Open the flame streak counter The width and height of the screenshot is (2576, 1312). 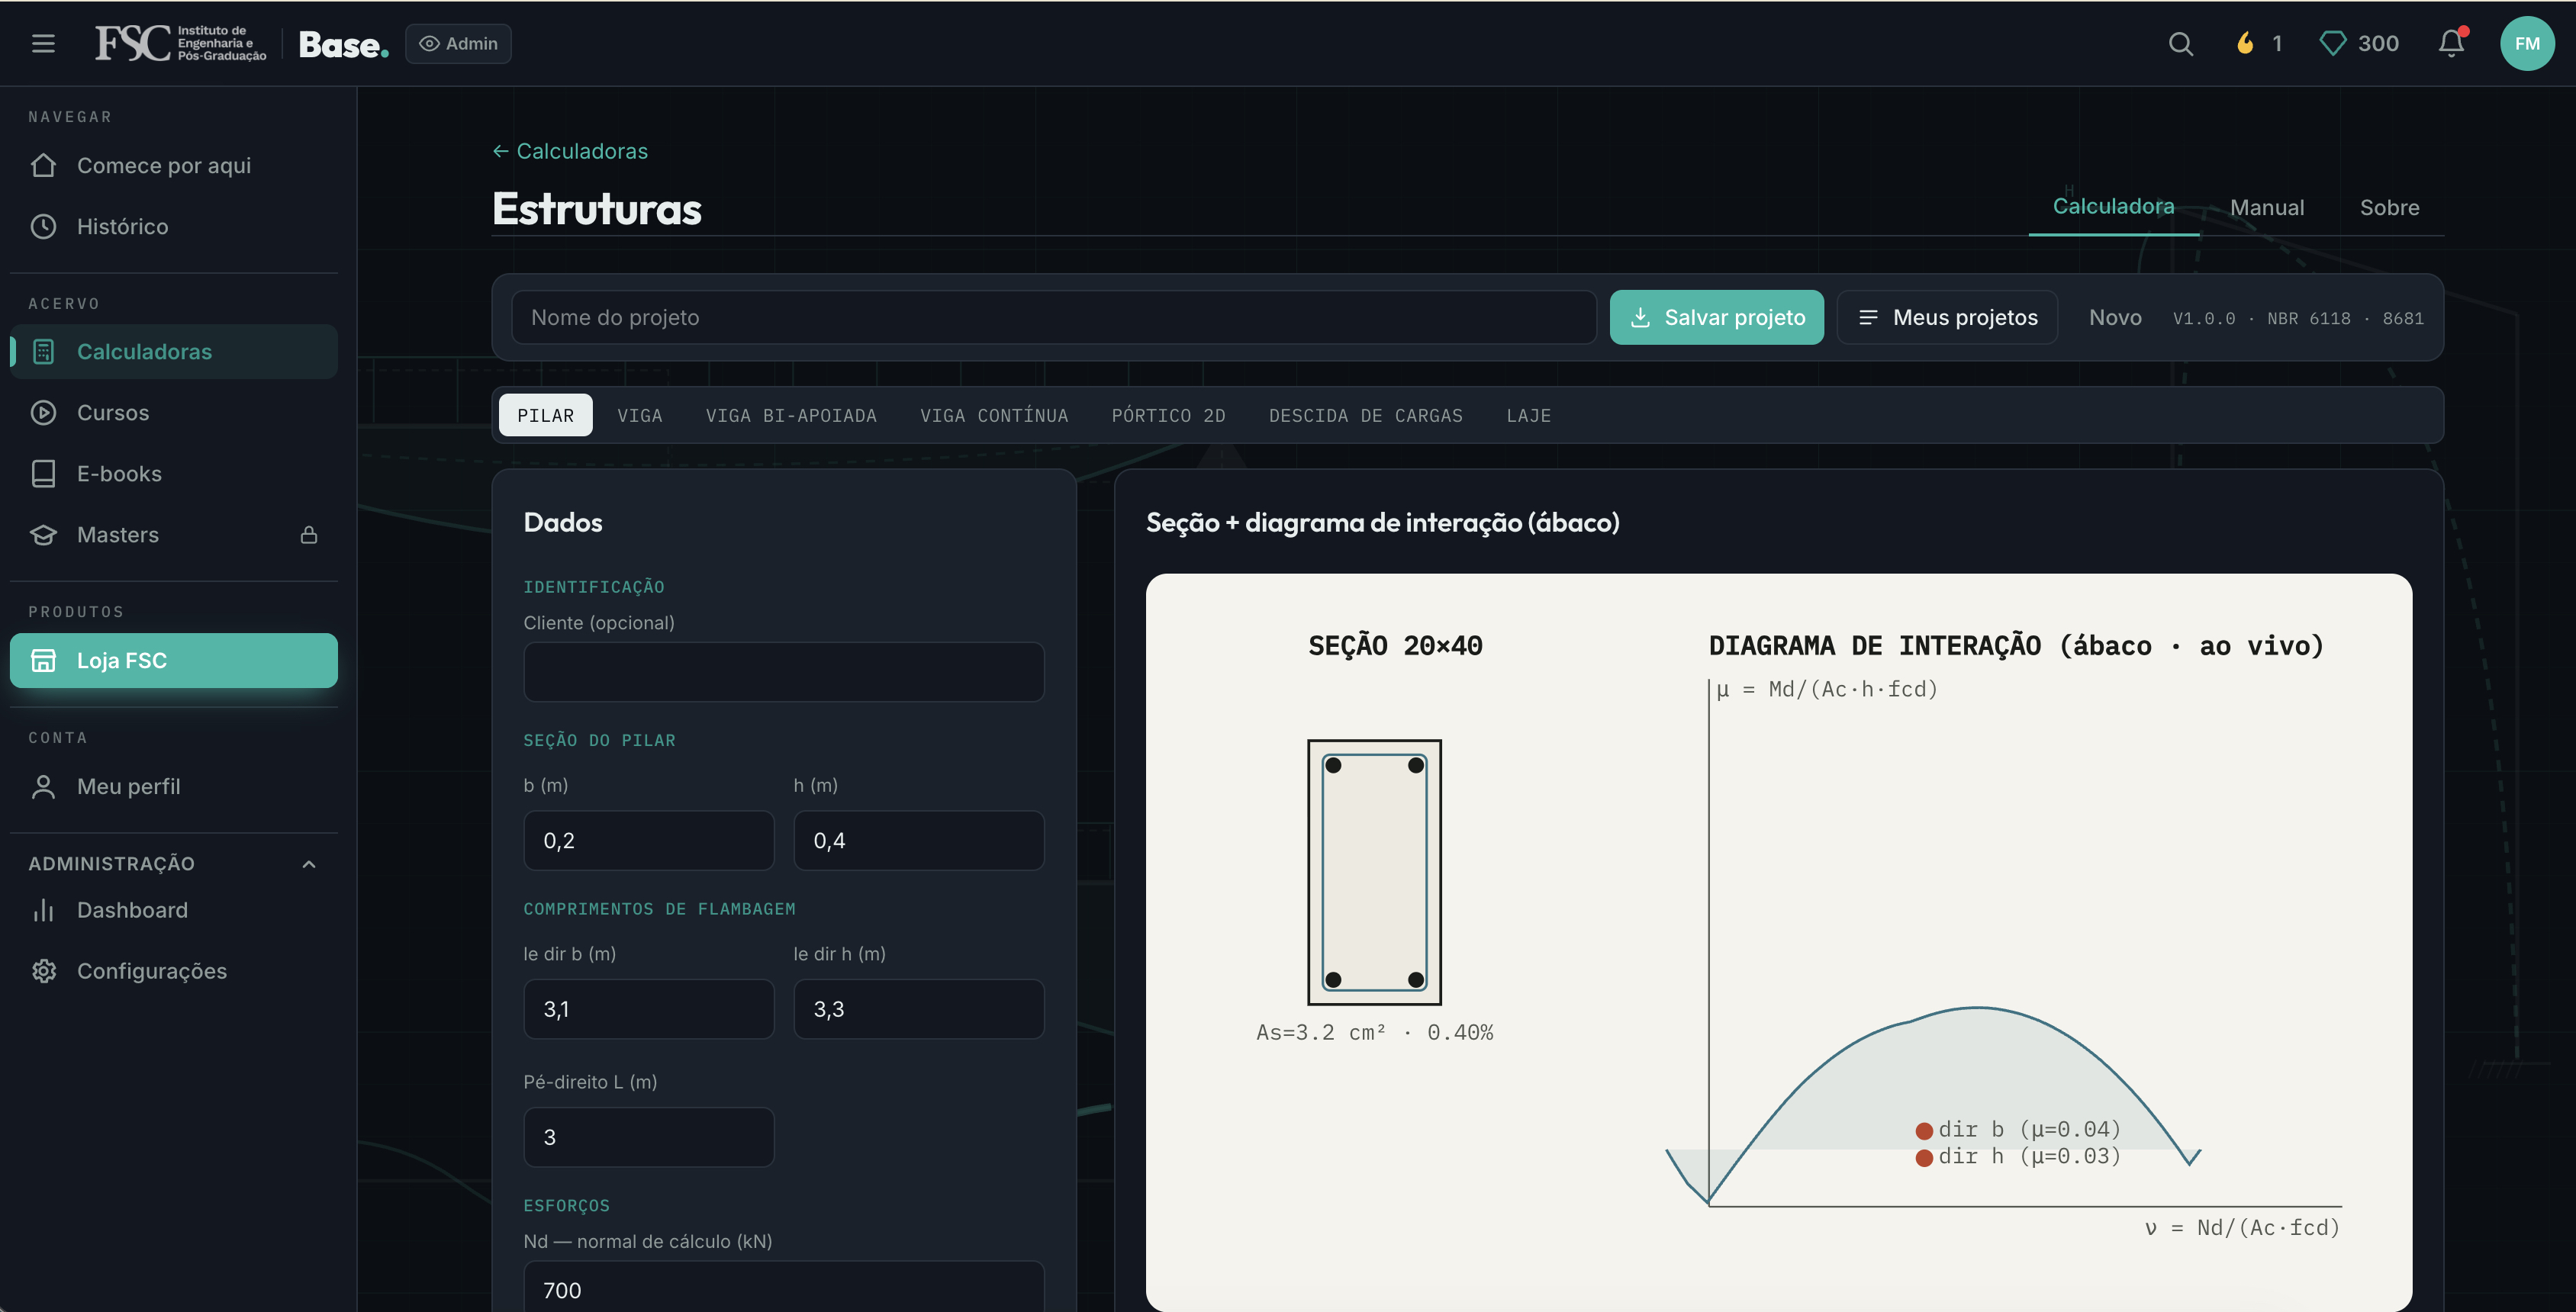(2259, 43)
